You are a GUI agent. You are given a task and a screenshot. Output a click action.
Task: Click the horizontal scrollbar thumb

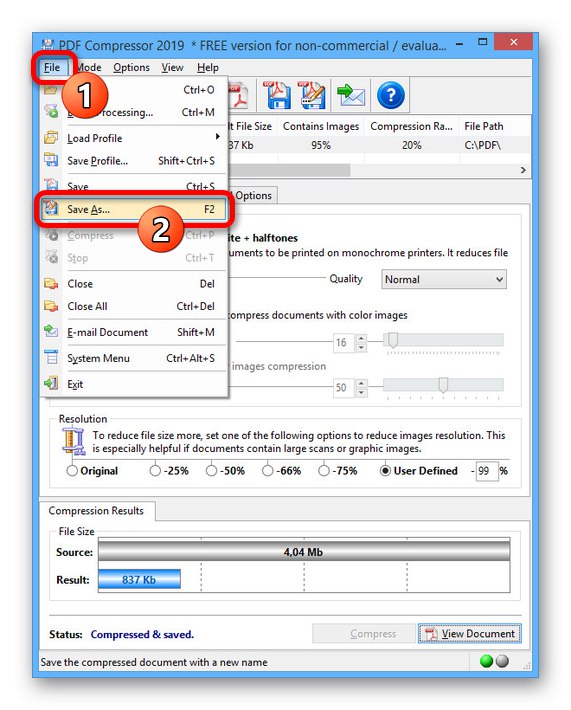click(289, 170)
